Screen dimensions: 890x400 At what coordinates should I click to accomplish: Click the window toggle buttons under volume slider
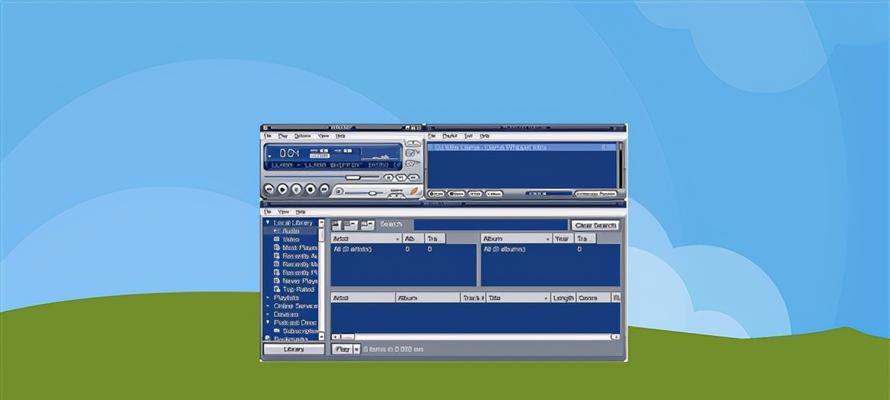pos(397,196)
